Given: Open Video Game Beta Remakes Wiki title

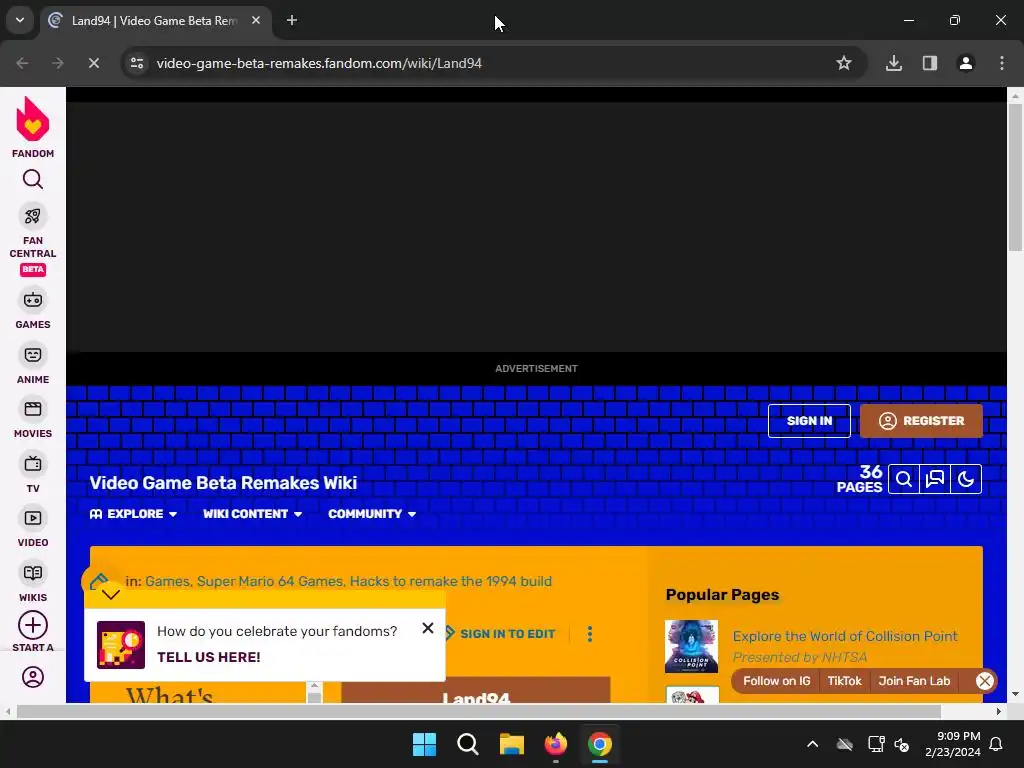Looking at the screenshot, I should pyautogui.click(x=223, y=483).
